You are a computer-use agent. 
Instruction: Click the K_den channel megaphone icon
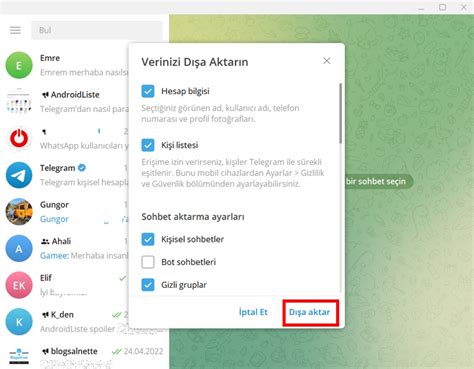pyautogui.click(x=45, y=315)
